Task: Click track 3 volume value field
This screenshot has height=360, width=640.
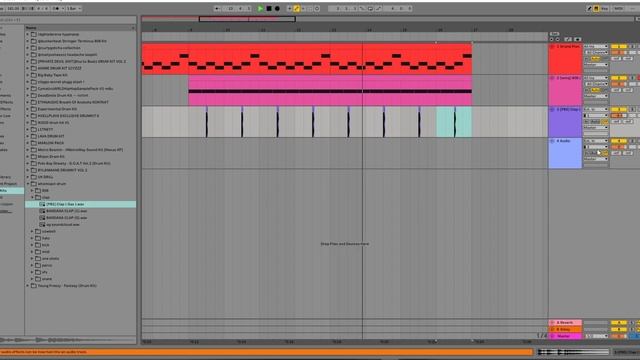Action: click(618, 116)
